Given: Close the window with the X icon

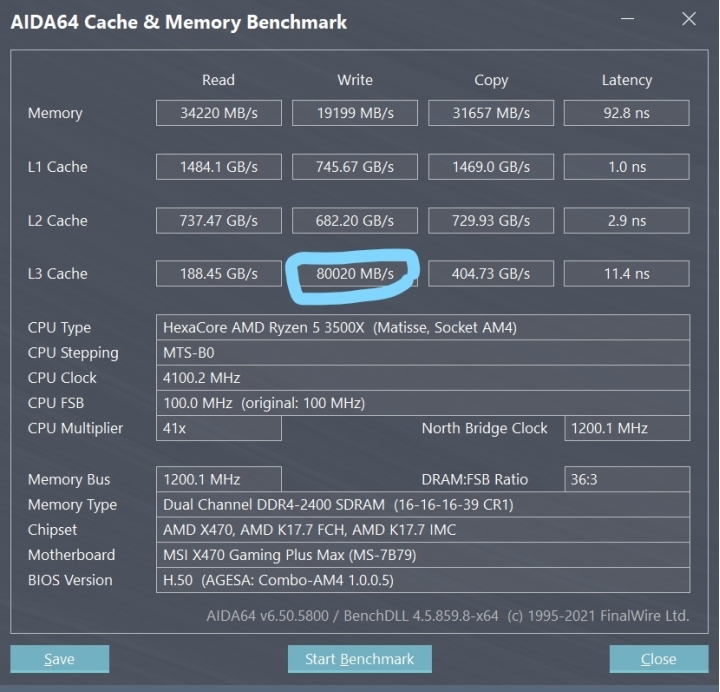Looking at the screenshot, I should coord(689,19).
